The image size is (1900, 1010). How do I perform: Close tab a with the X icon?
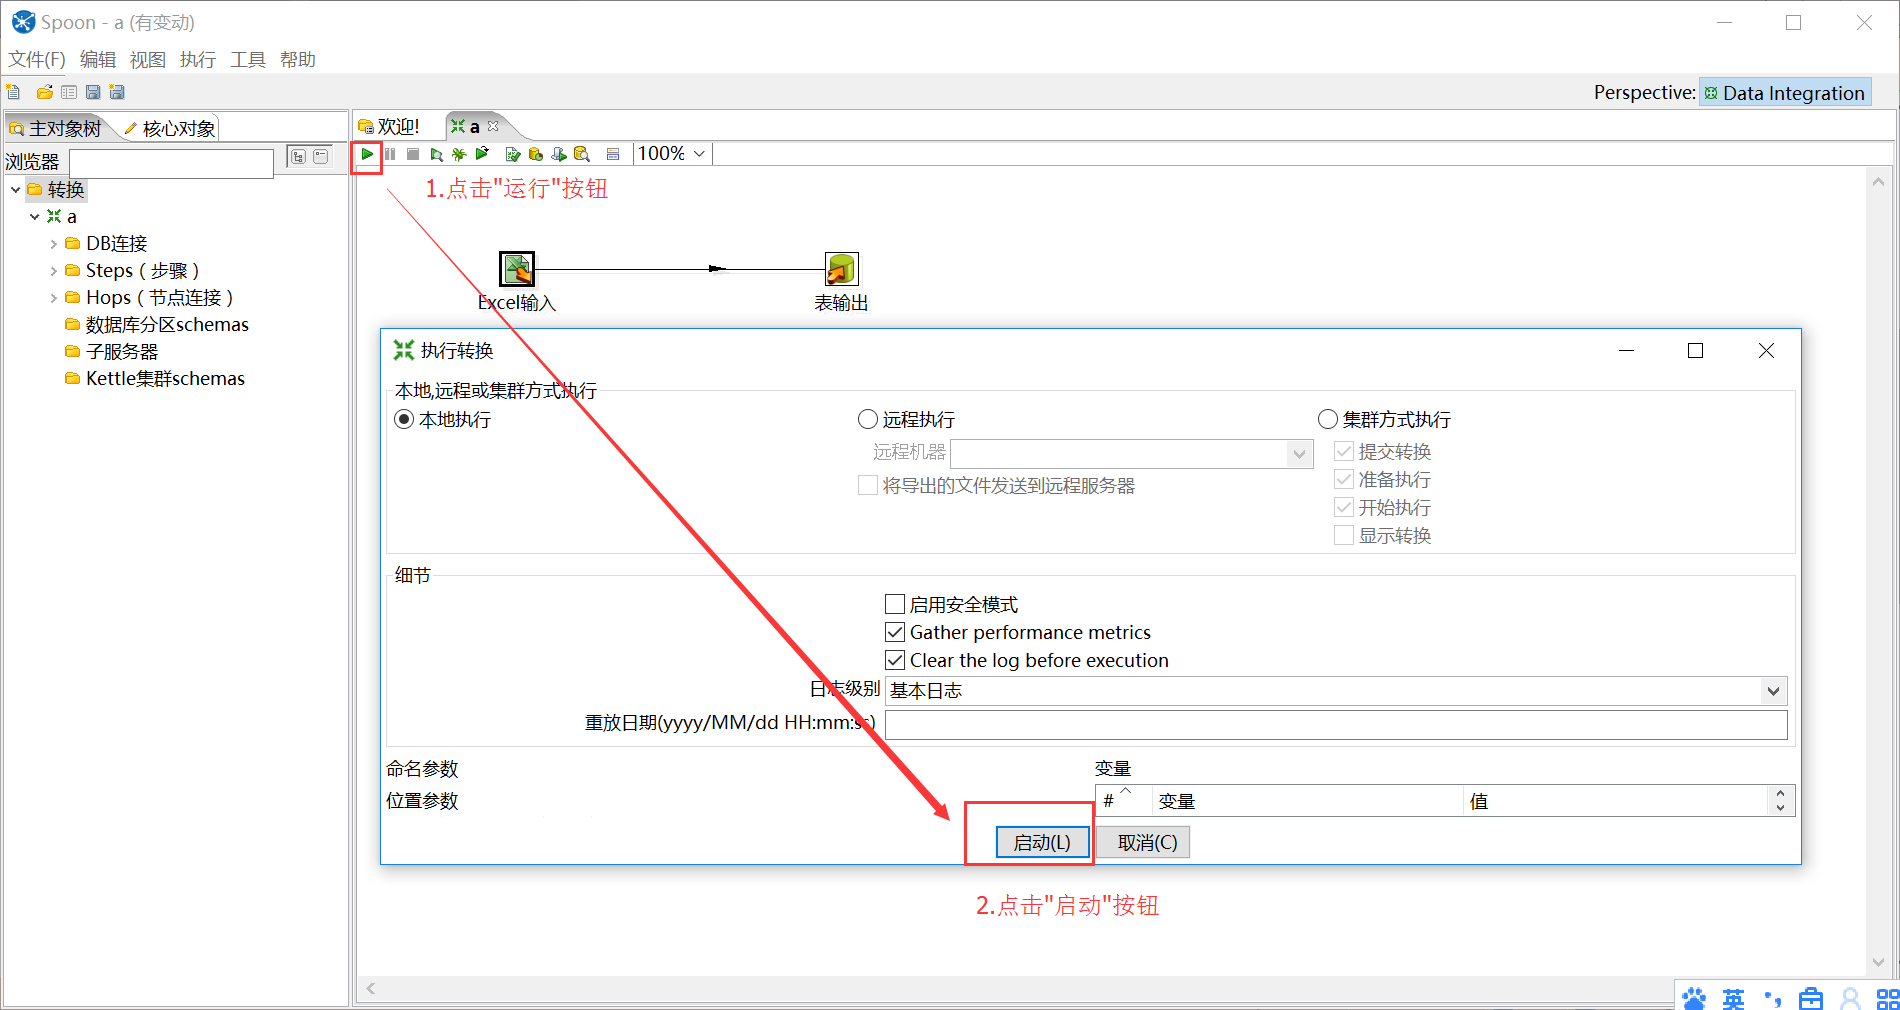pos(493,126)
